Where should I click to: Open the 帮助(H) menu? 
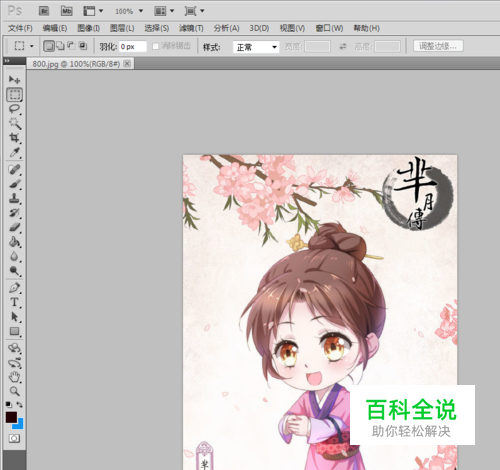(x=366, y=28)
